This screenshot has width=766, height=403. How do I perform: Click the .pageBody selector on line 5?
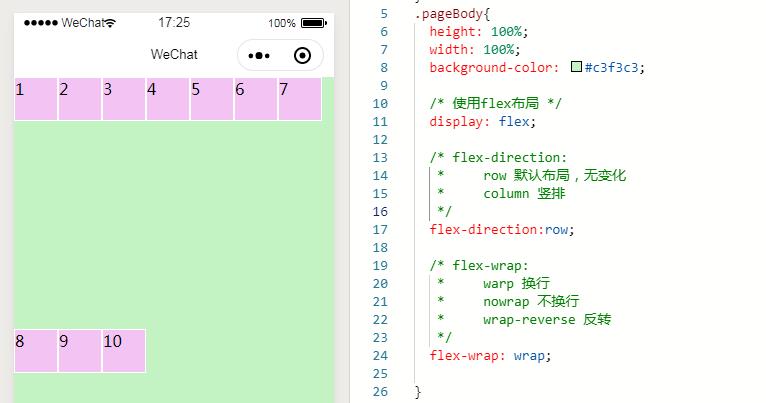pos(452,14)
